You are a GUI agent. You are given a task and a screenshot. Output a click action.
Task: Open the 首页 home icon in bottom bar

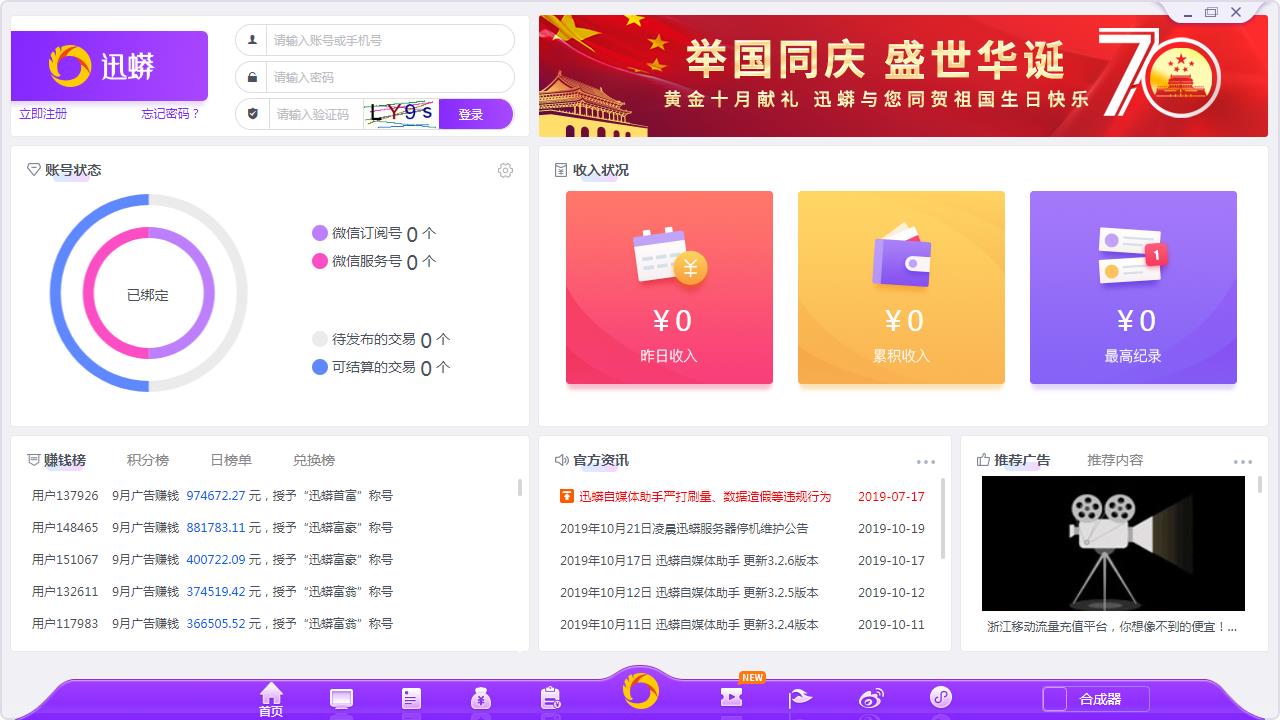[271, 699]
